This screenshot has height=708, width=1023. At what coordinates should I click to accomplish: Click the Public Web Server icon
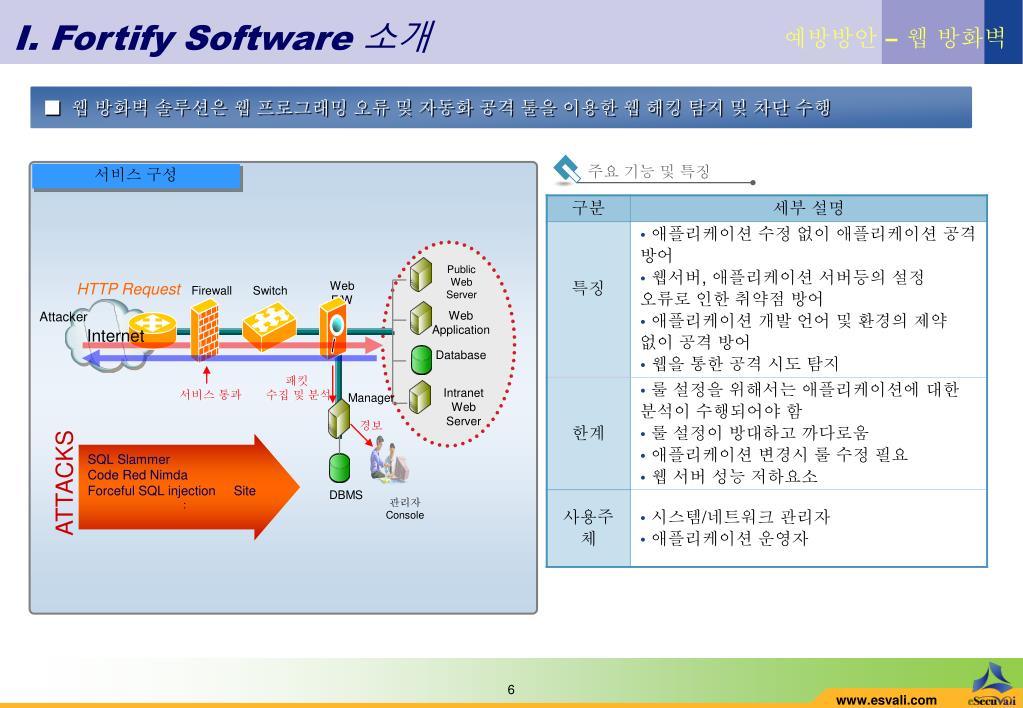(x=421, y=275)
